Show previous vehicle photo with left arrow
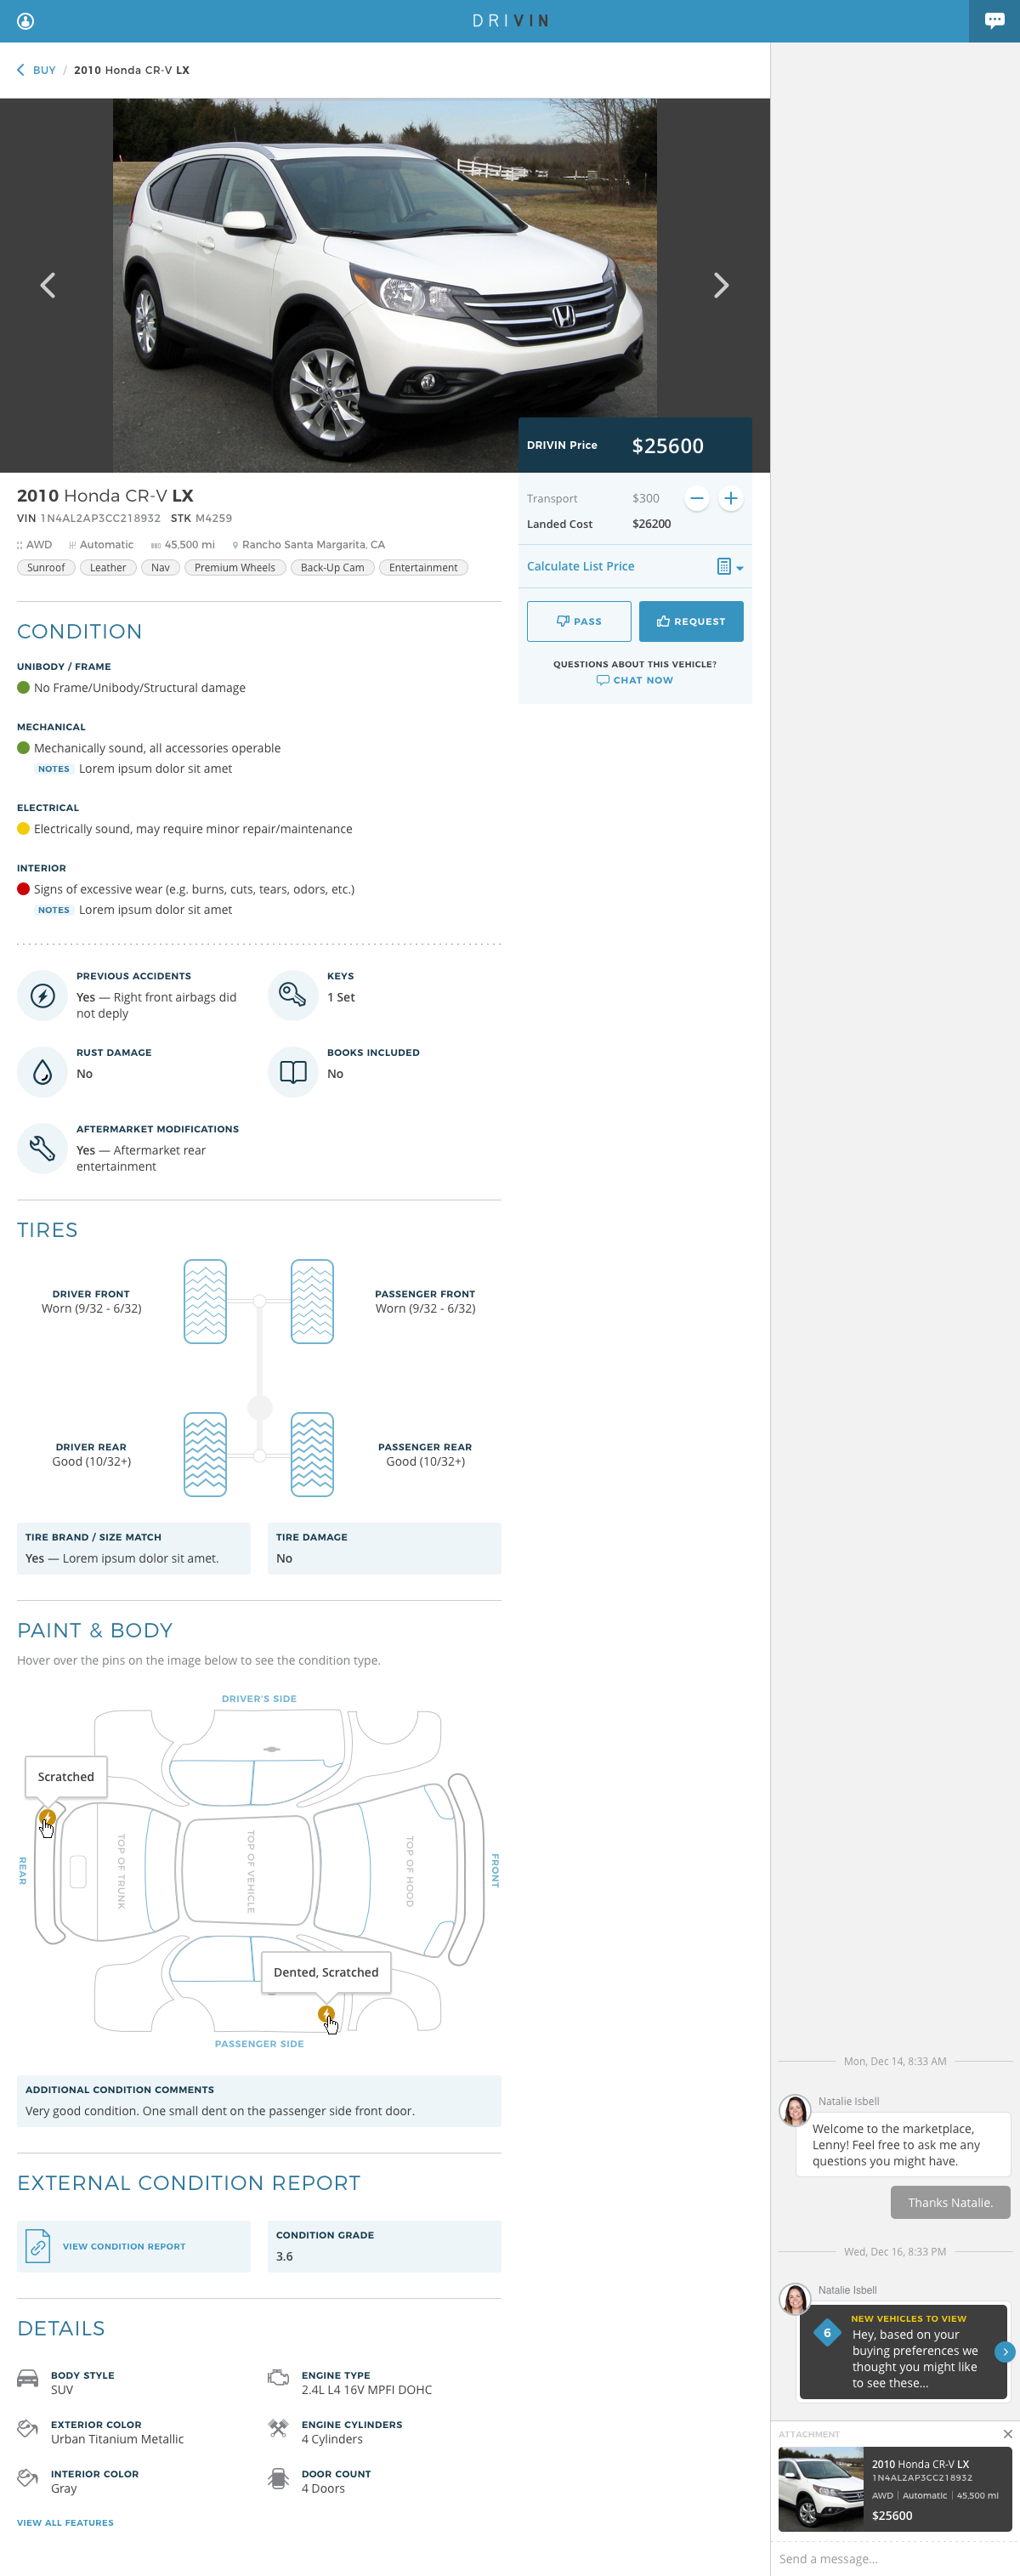 pos(47,285)
